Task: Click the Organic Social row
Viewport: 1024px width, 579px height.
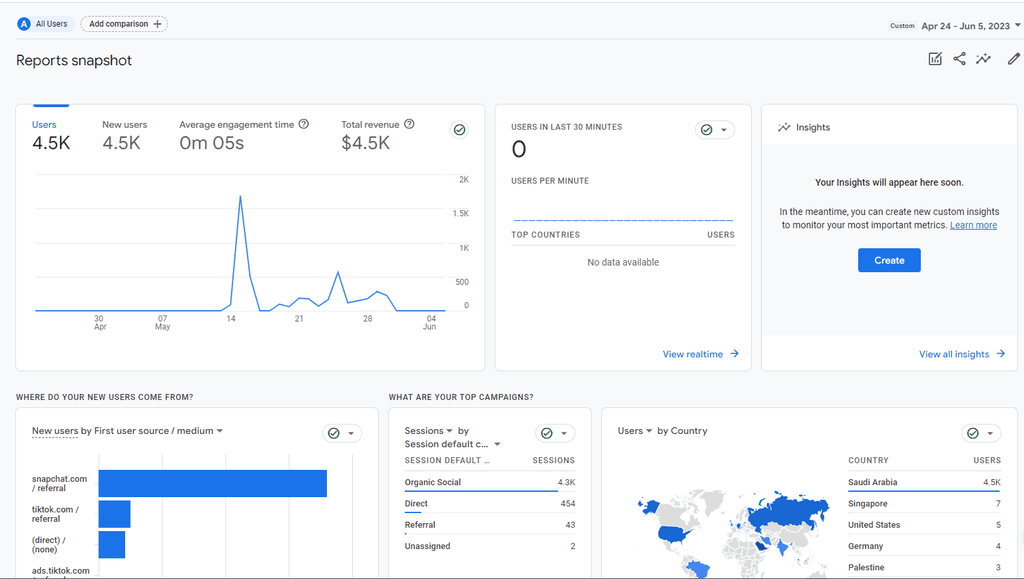Action: [490, 482]
